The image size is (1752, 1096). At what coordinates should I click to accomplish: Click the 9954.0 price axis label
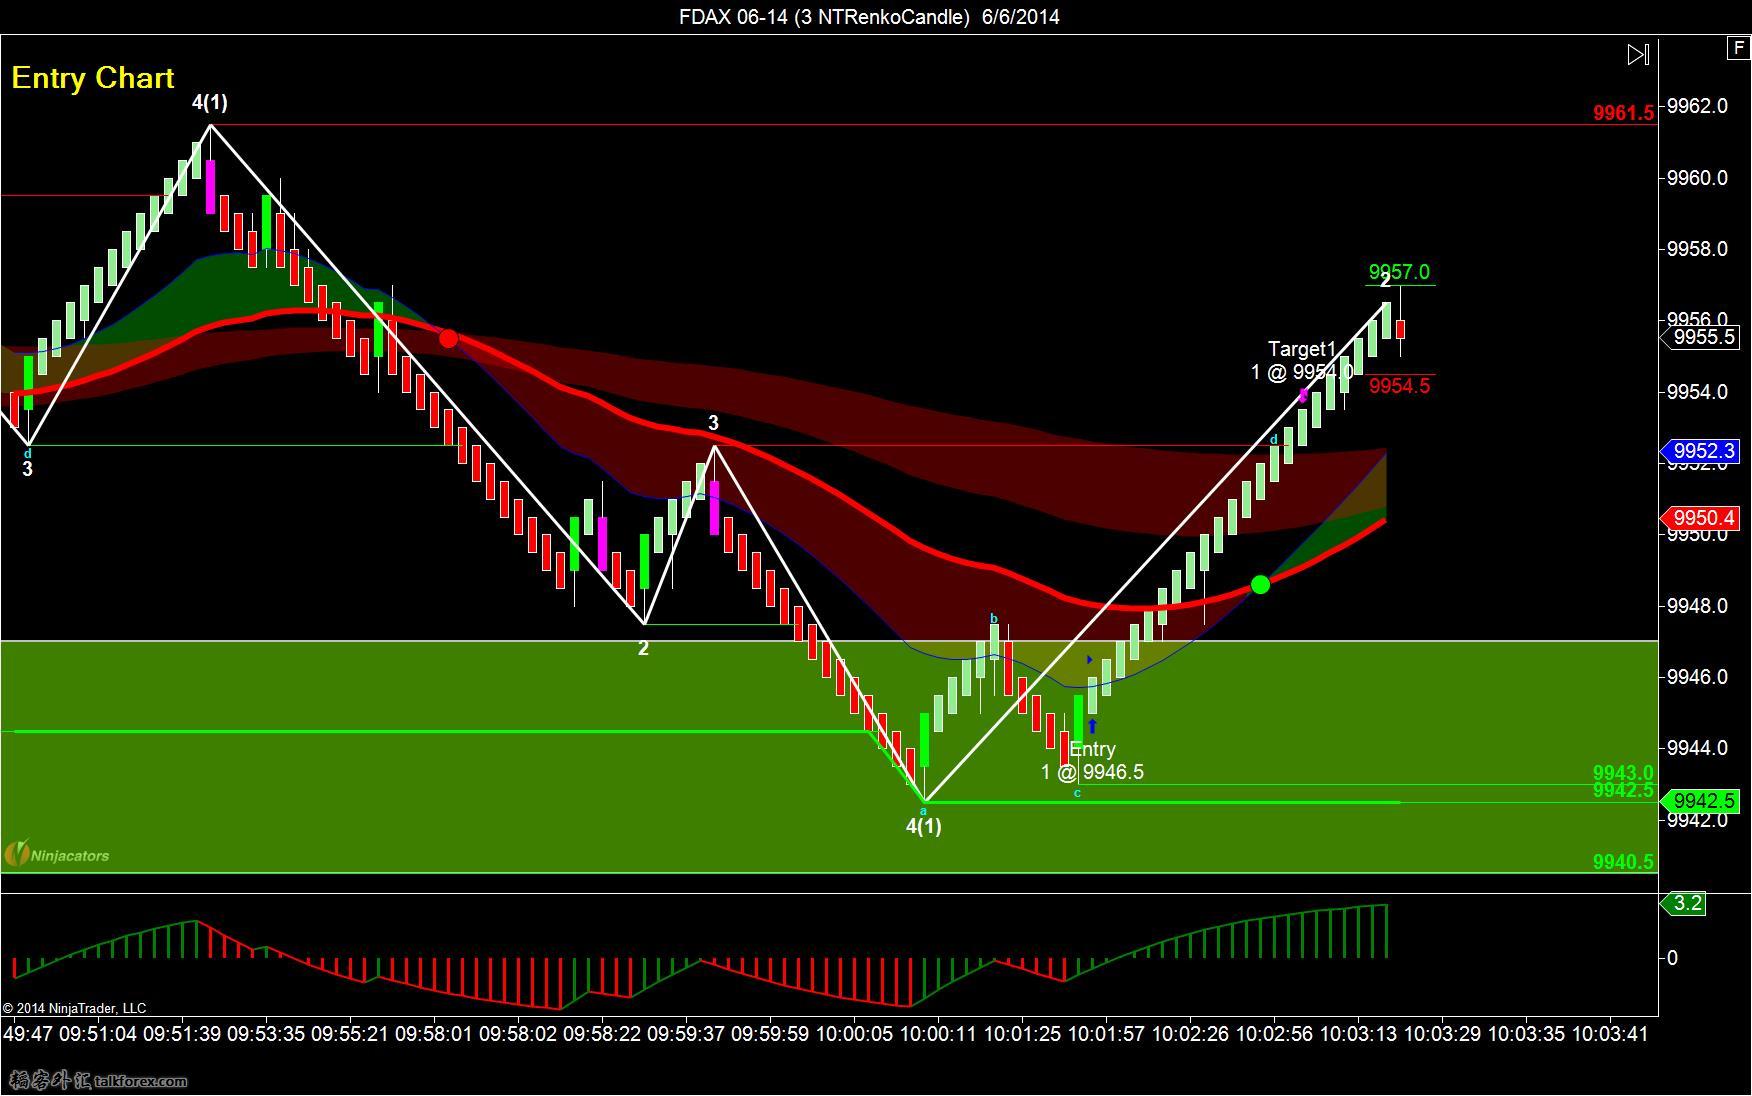tap(1697, 392)
